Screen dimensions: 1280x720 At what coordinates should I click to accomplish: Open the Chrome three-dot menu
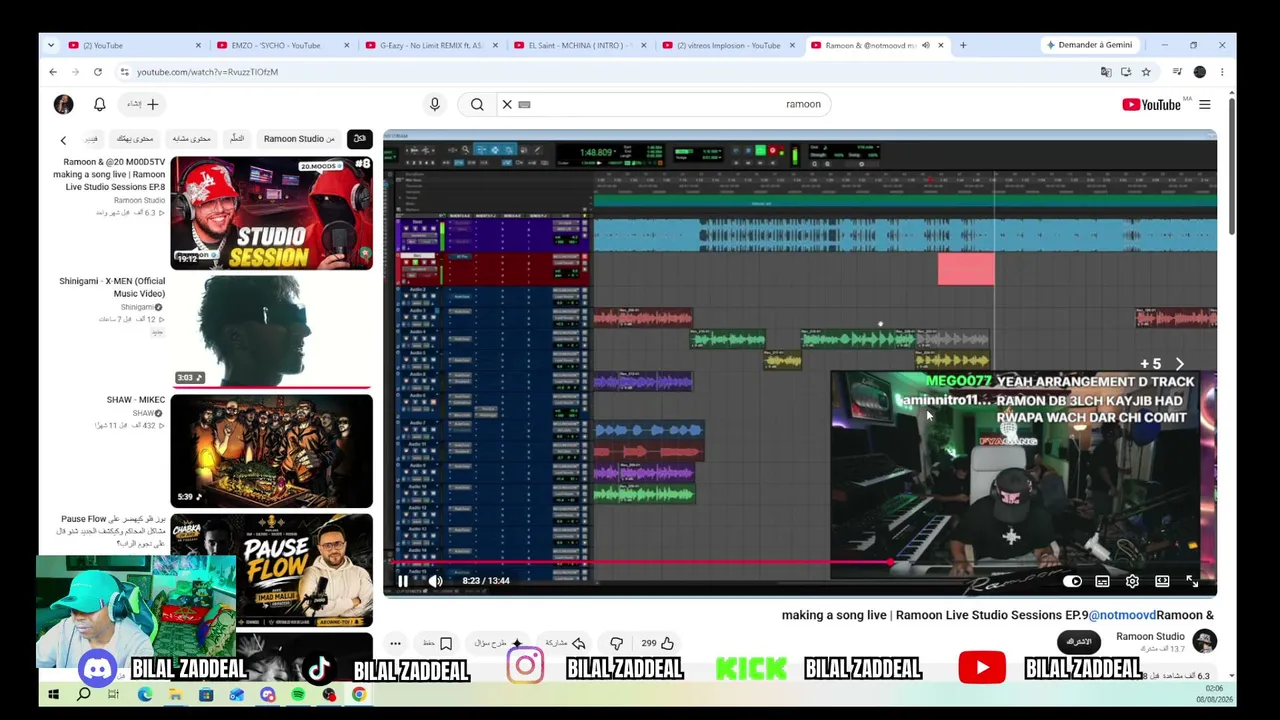(x=1222, y=72)
